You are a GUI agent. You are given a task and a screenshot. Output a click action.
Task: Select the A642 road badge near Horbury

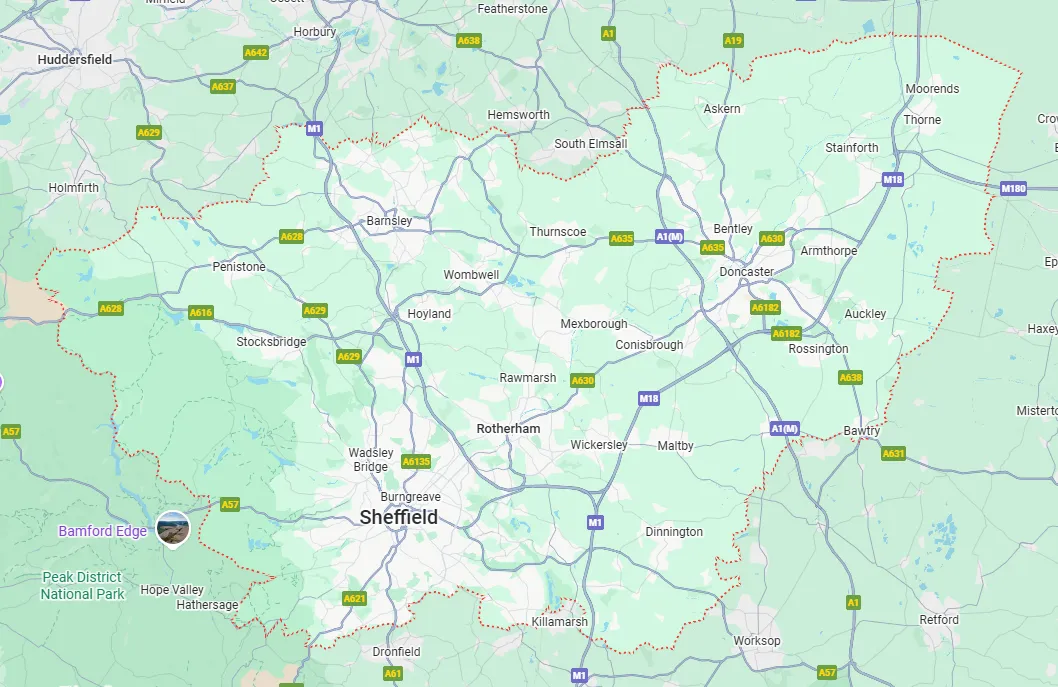click(x=256, y=52)
